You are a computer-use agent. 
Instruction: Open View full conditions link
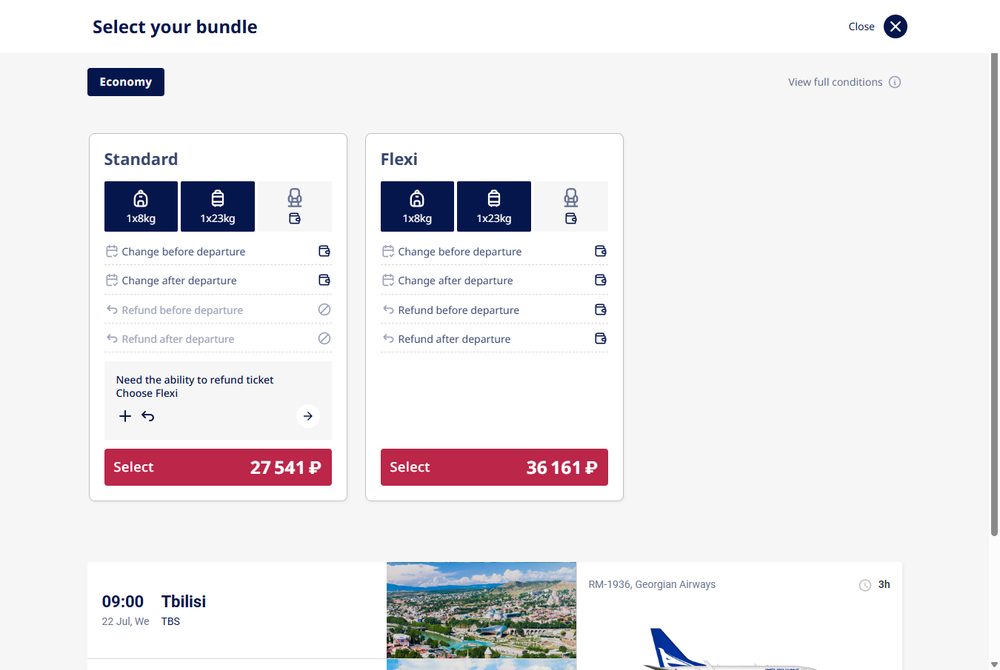point(835,82)
